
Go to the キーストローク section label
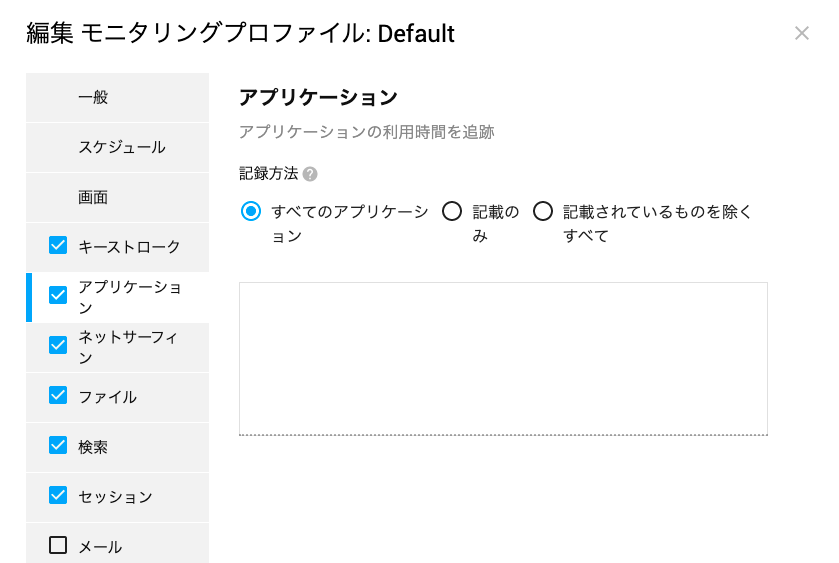[129, 247]
